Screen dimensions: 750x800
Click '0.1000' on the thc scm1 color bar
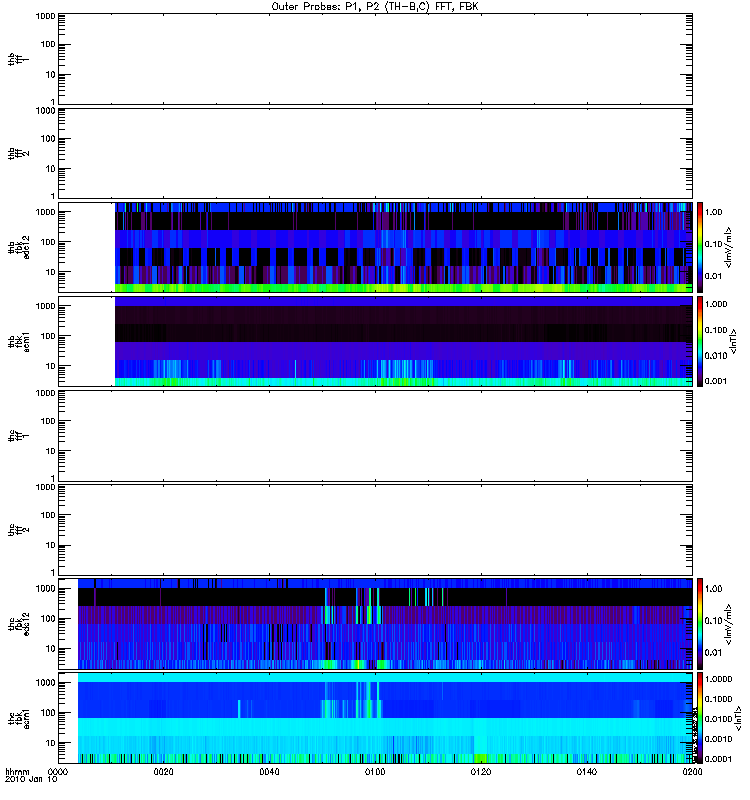point(718,699)
